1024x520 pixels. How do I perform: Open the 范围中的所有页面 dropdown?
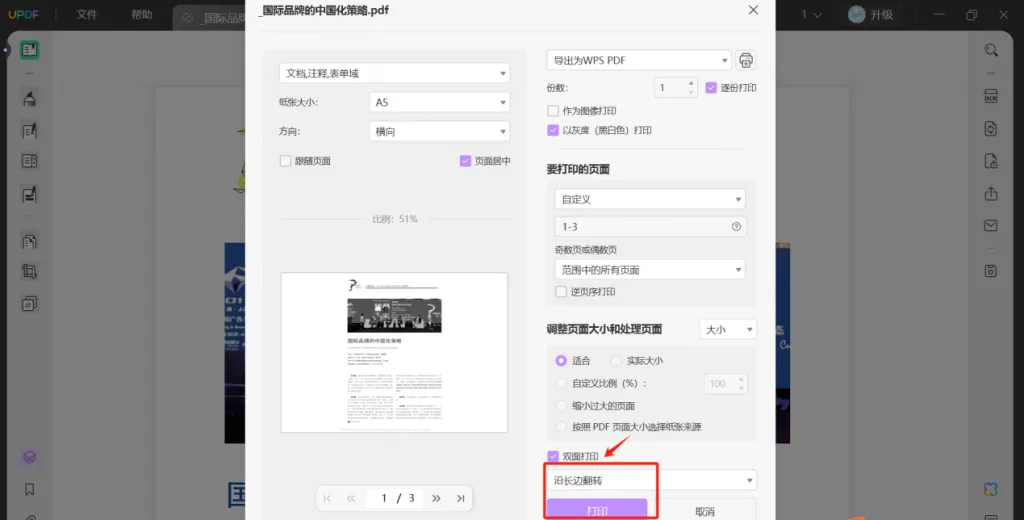coord(650,270)
